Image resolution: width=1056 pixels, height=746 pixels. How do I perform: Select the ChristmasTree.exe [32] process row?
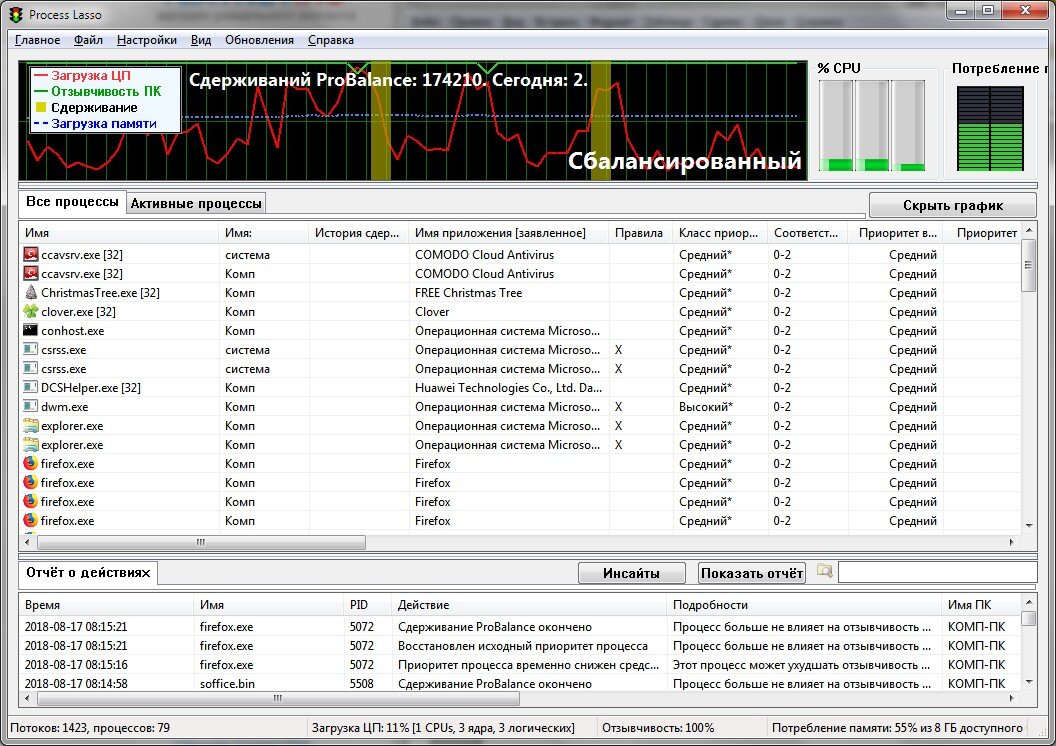[x=521, y=292]
